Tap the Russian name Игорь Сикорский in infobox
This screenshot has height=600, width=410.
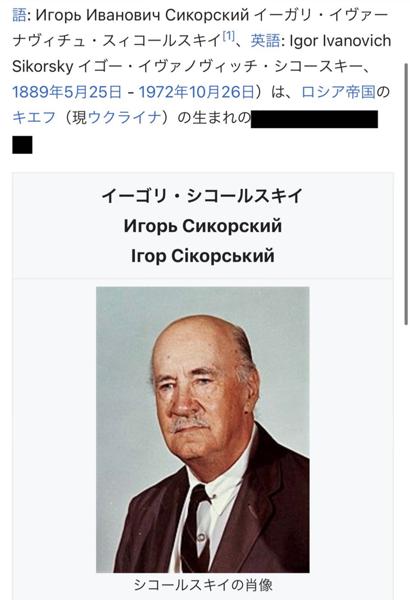click(x=203, y=226)
